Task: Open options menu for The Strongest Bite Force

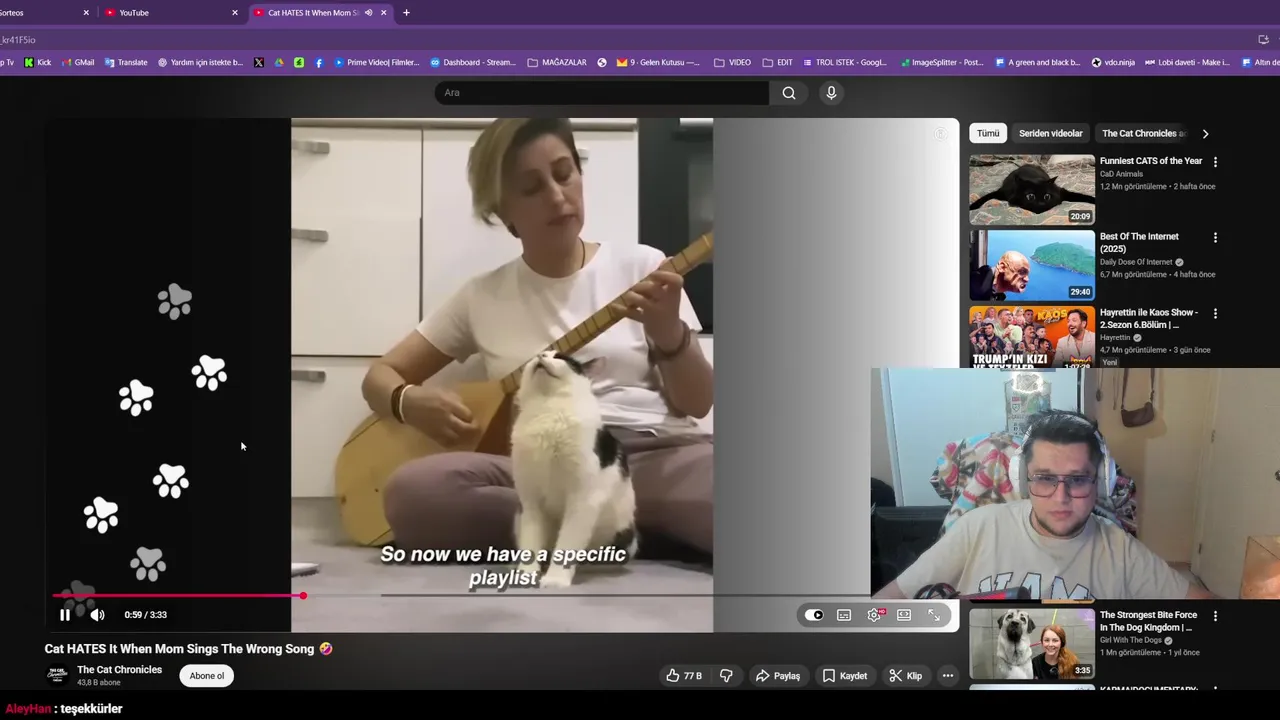Action: coord(1215,616)
